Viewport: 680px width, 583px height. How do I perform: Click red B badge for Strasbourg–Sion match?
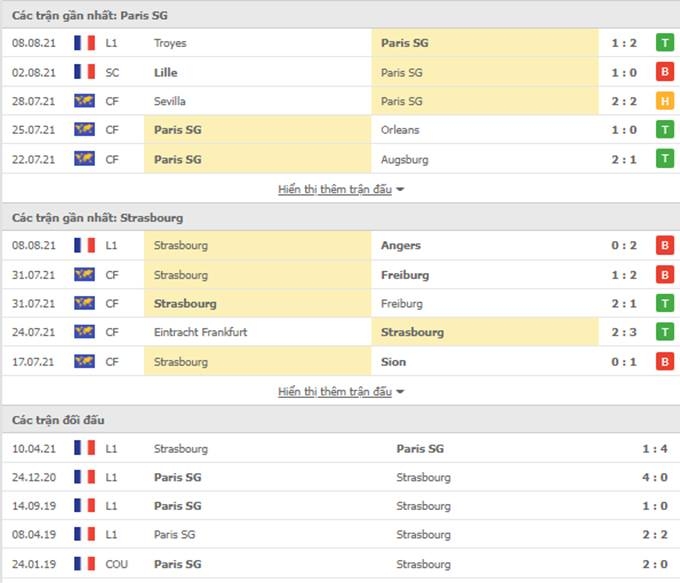click(x=665, y=362)
